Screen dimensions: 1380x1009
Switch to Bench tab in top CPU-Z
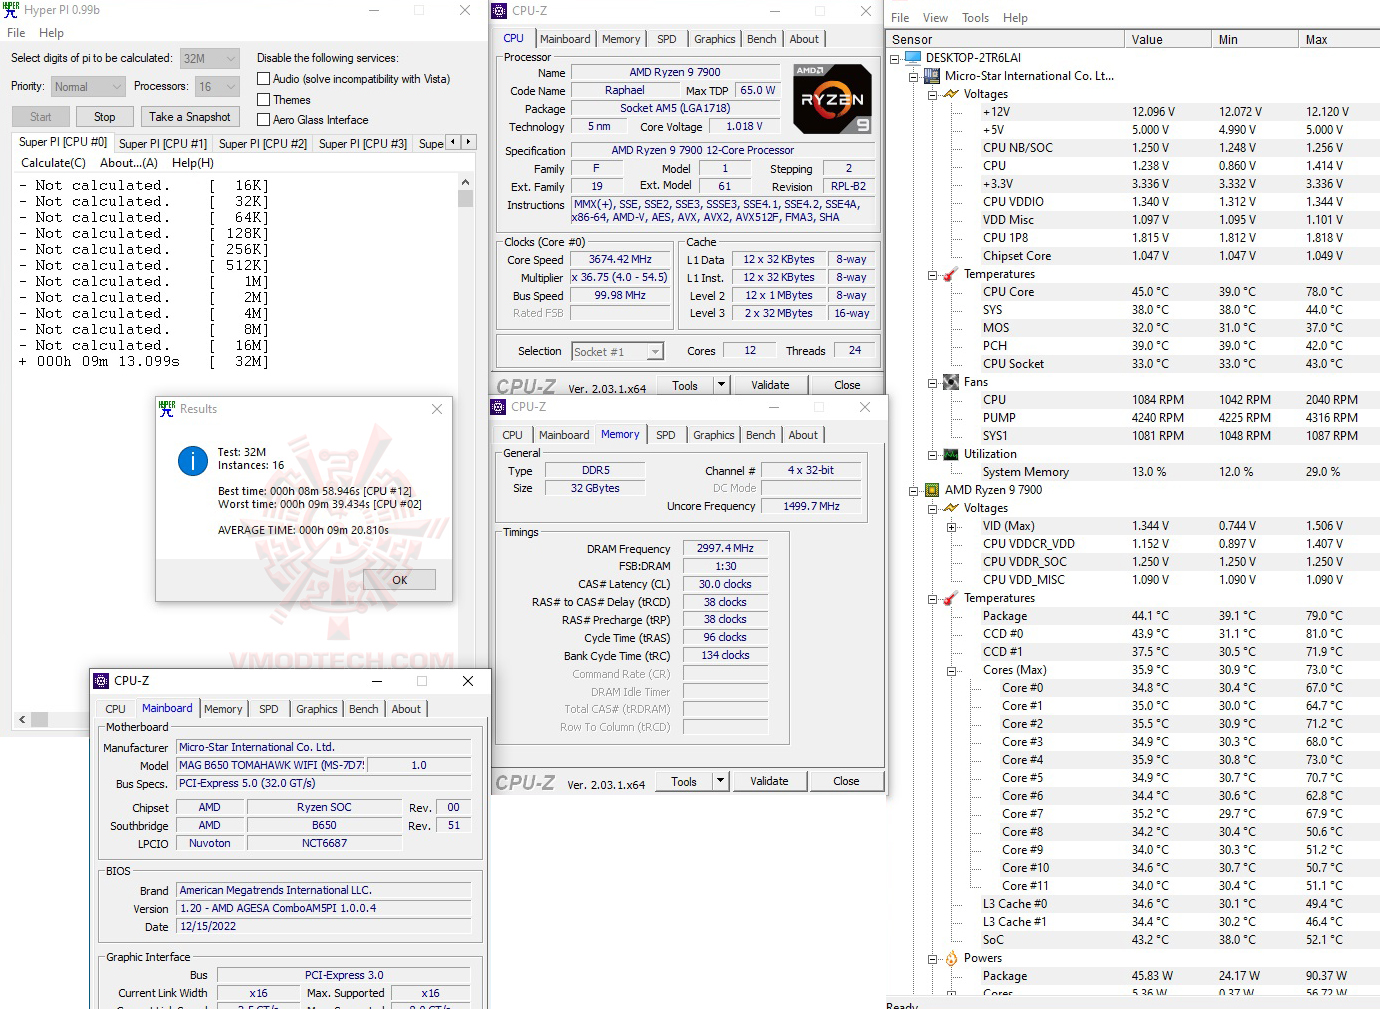click(x=762, y=39)
